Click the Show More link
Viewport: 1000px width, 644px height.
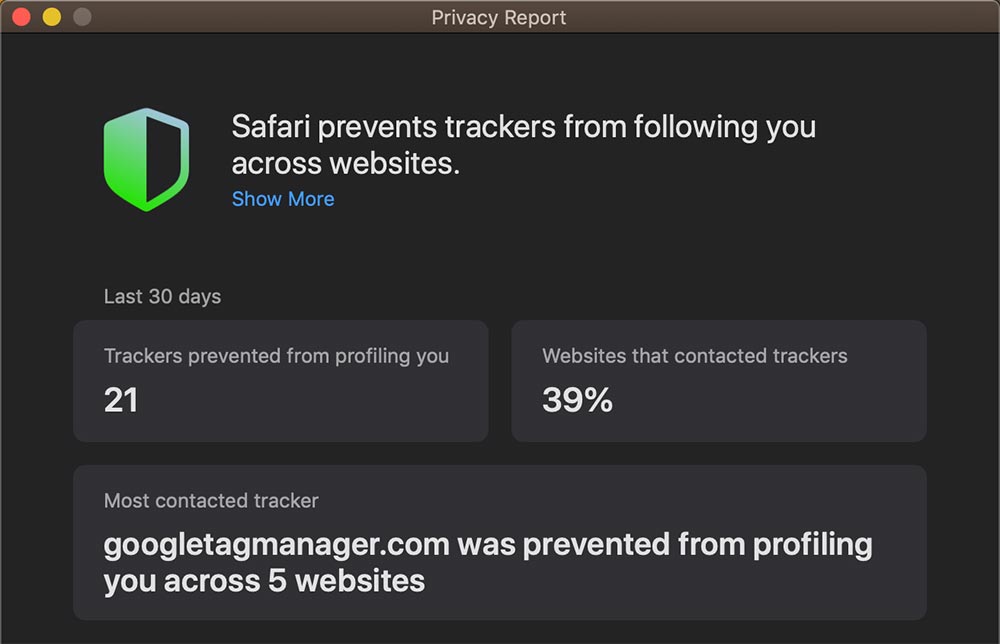click(x=283, y=199)
